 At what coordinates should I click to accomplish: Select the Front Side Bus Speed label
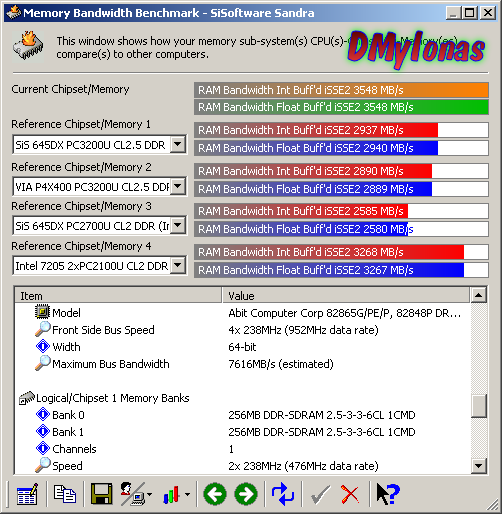click(103, 330)
